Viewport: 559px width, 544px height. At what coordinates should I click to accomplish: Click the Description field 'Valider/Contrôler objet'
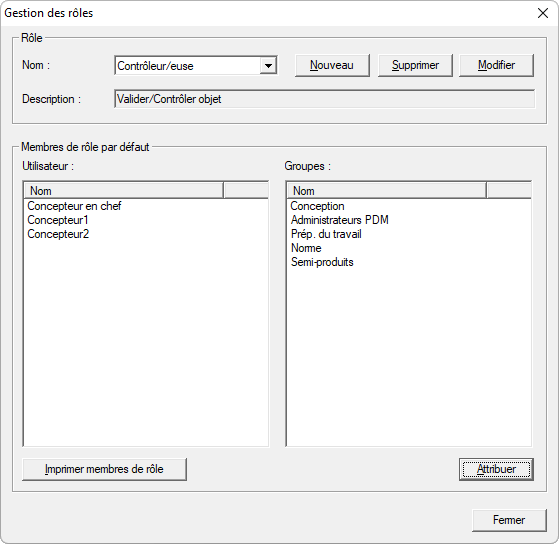click(x=324, y=99)
